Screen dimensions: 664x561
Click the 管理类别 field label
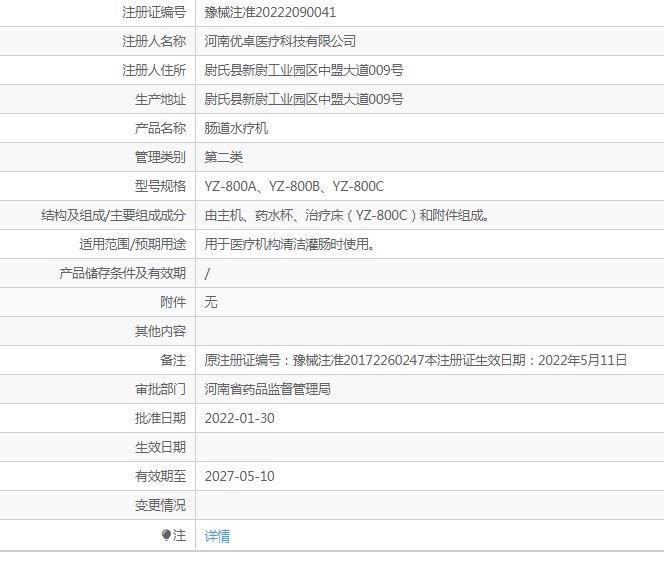(x=160, y=157)
